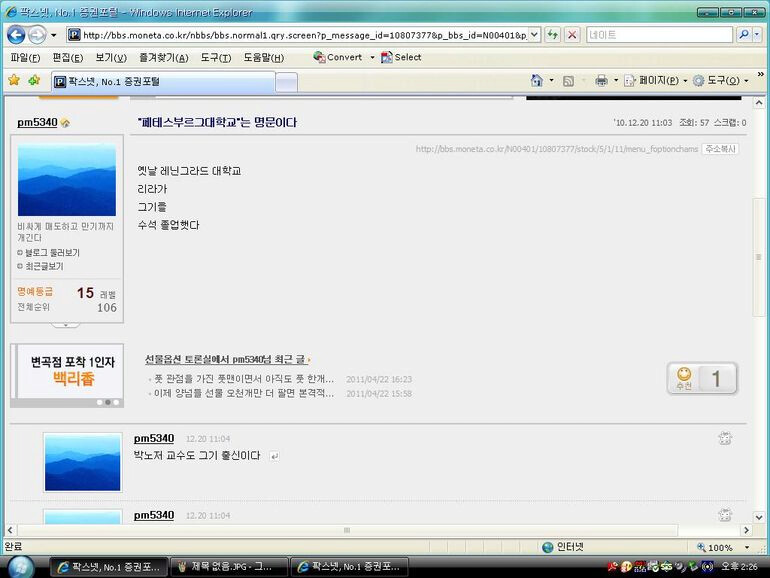
Task: Click report icon on first comment
Action: click(725, 438)
